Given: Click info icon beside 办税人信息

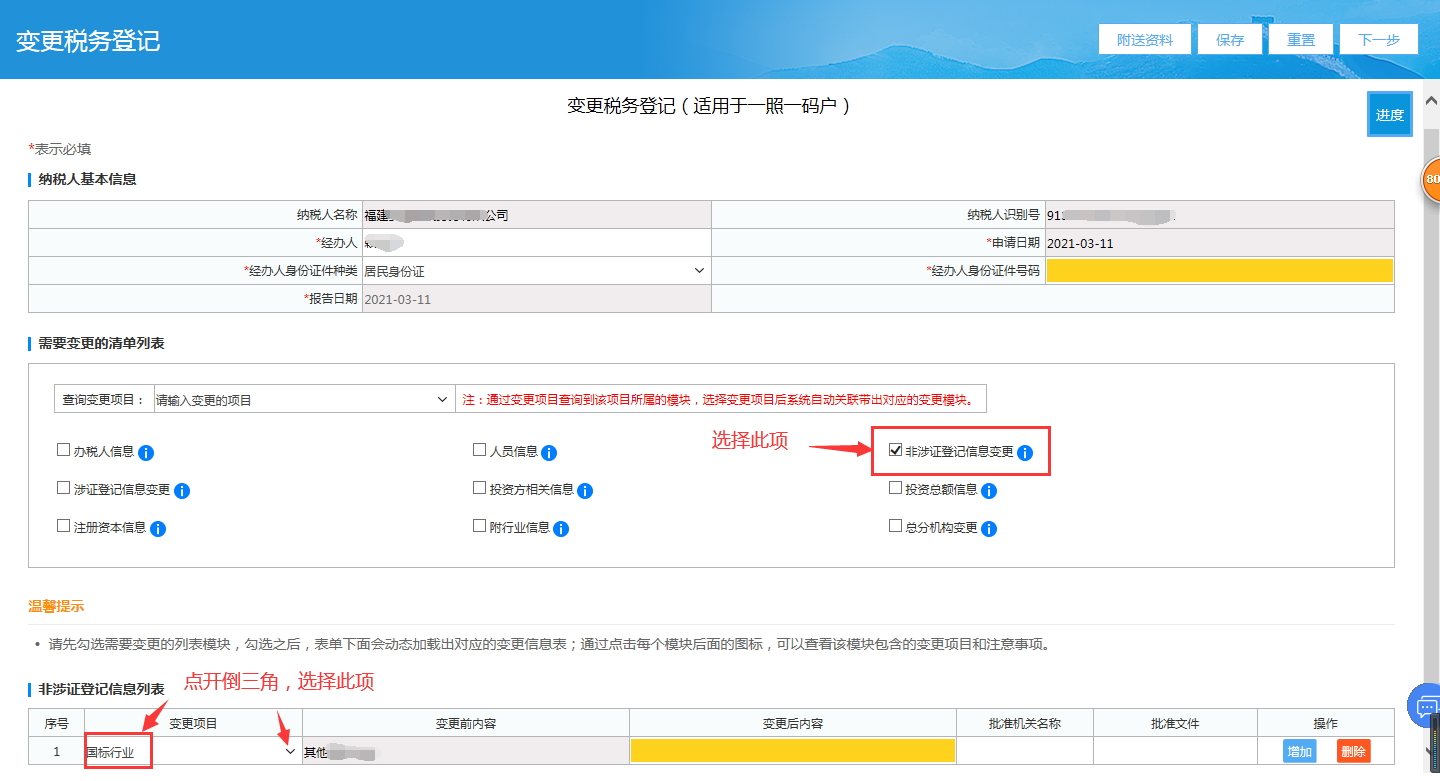Looking at the screenshot, I should (146, 453).
